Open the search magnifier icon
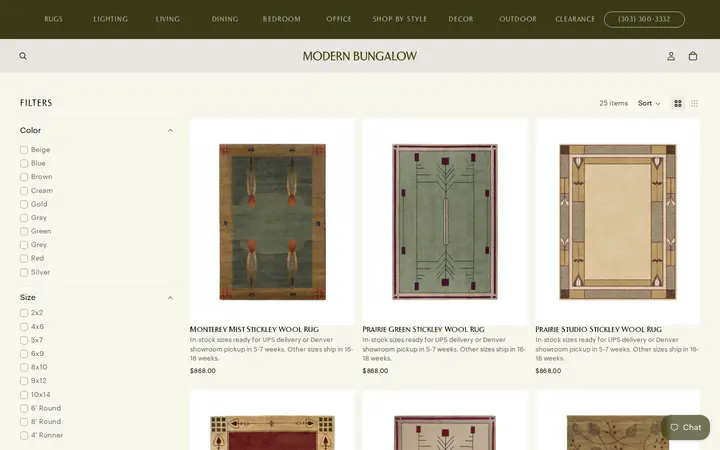This screenshot has width=720, height=450. [23, 56]
